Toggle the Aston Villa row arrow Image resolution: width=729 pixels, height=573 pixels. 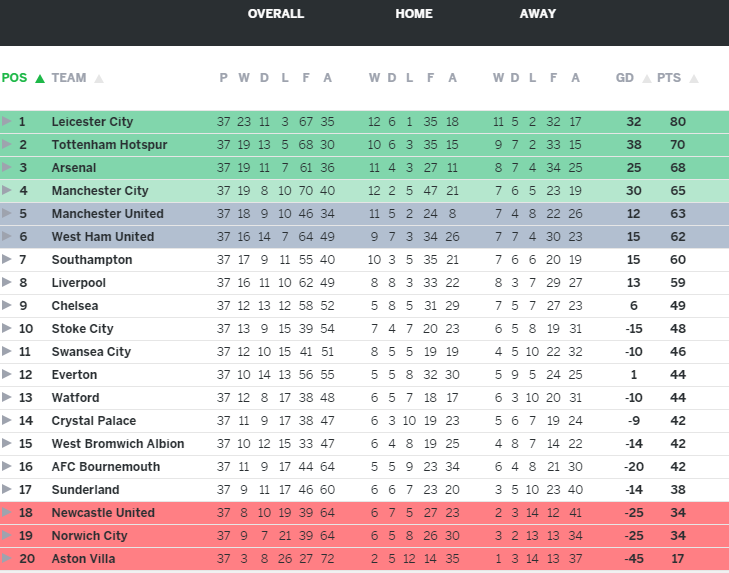click(x=7, y=559)
